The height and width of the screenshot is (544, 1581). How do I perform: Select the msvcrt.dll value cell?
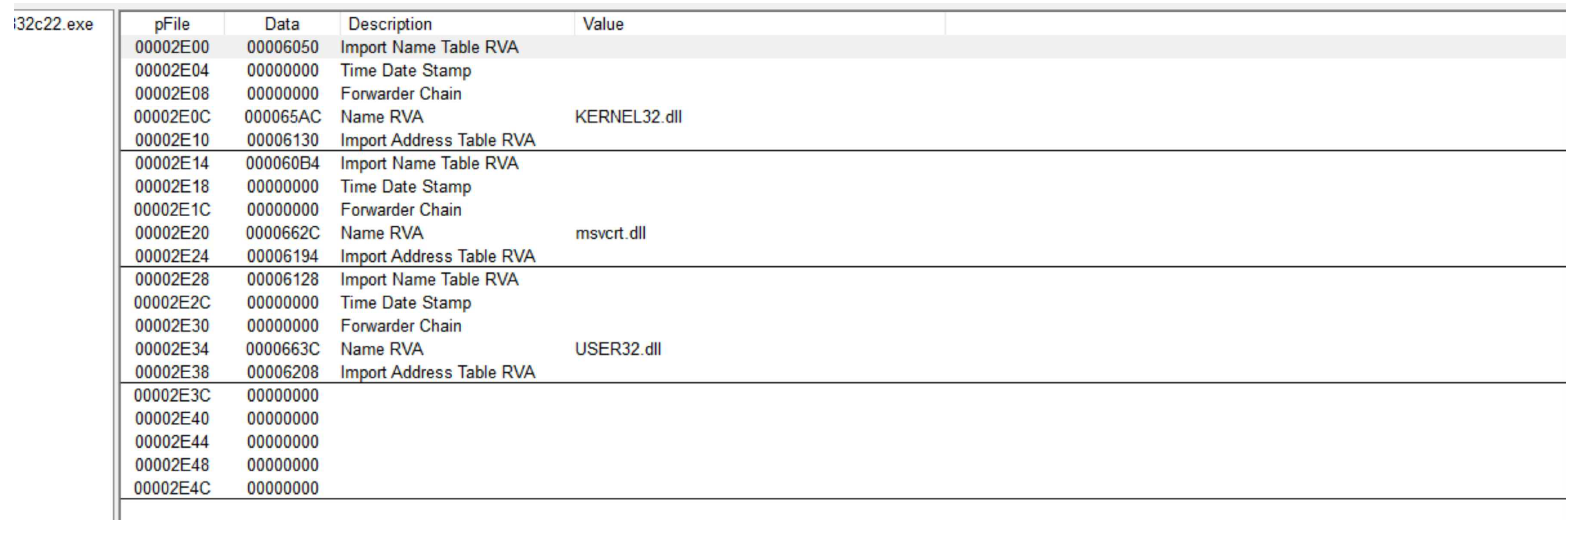coord(610,233)
